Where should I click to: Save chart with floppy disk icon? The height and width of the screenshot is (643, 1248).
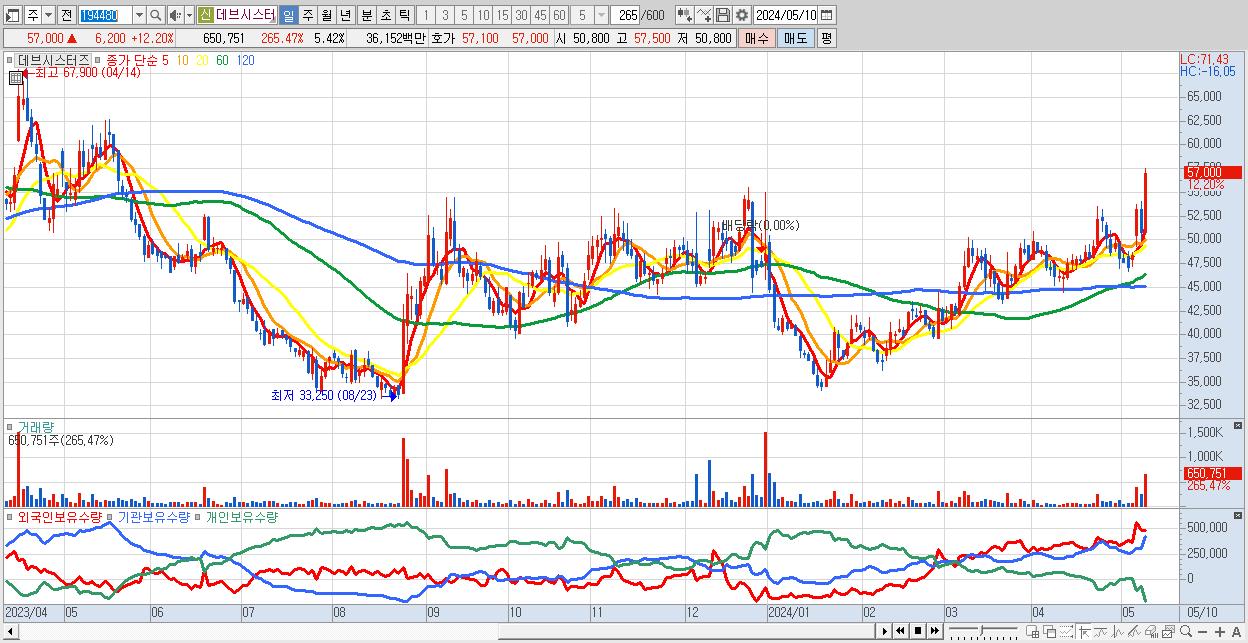point(723,15)
